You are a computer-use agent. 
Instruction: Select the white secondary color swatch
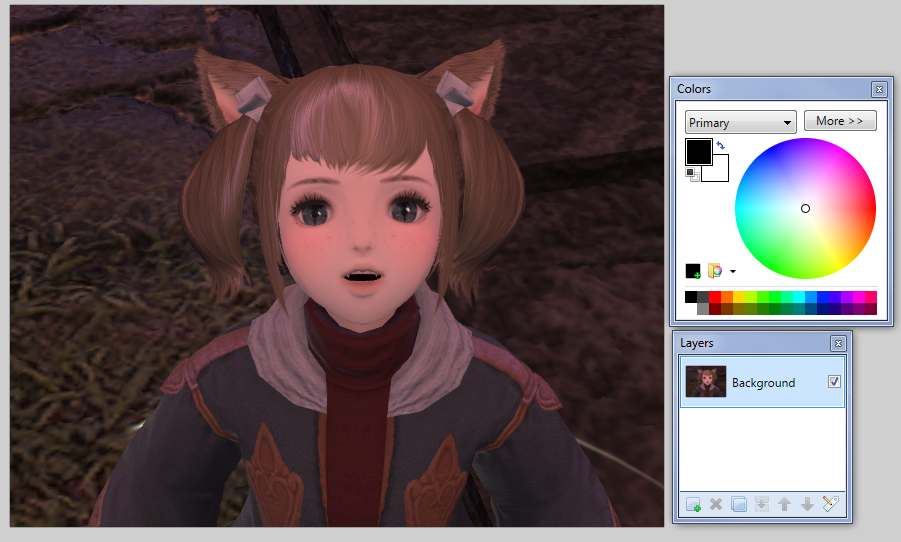720,172
